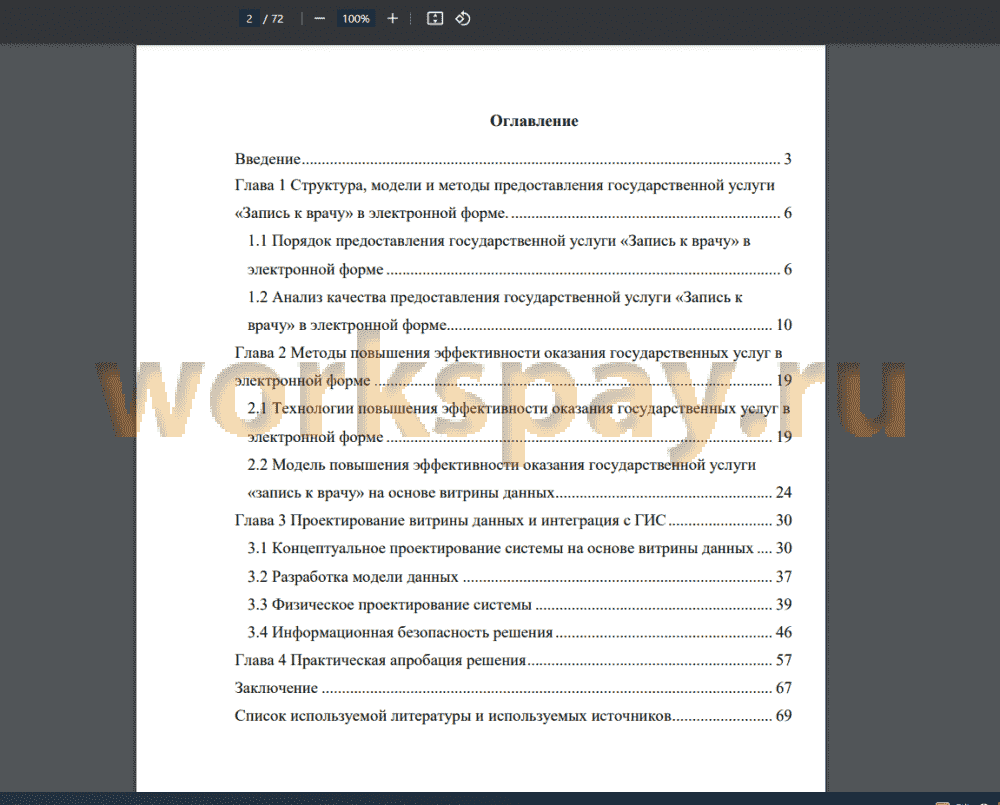Open section '2.2 Модель повышения' entry
Viewport: 1000px width, 805px height.
520,478
